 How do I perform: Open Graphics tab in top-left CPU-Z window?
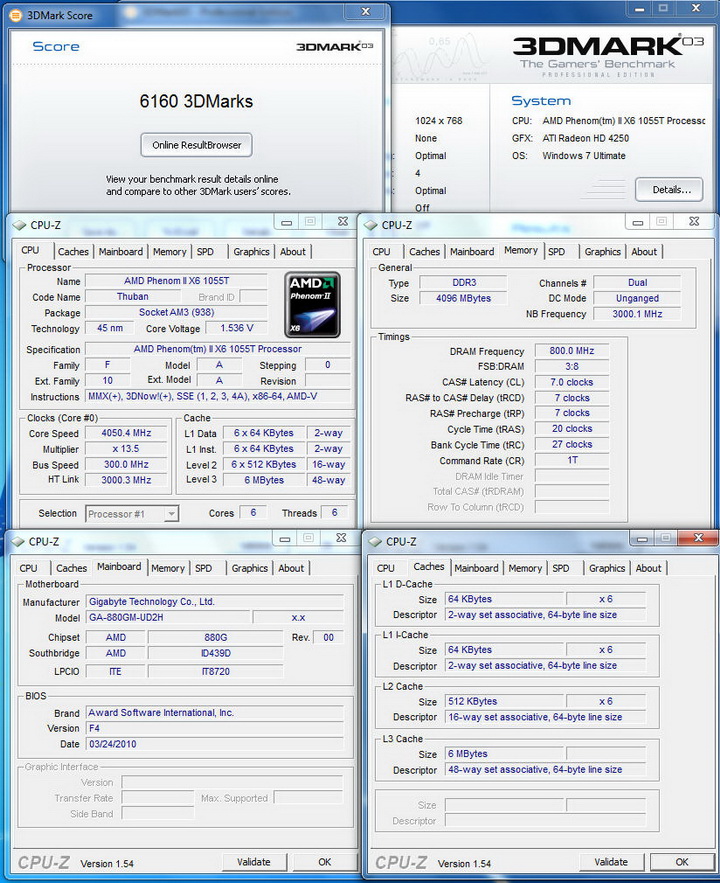252,252
